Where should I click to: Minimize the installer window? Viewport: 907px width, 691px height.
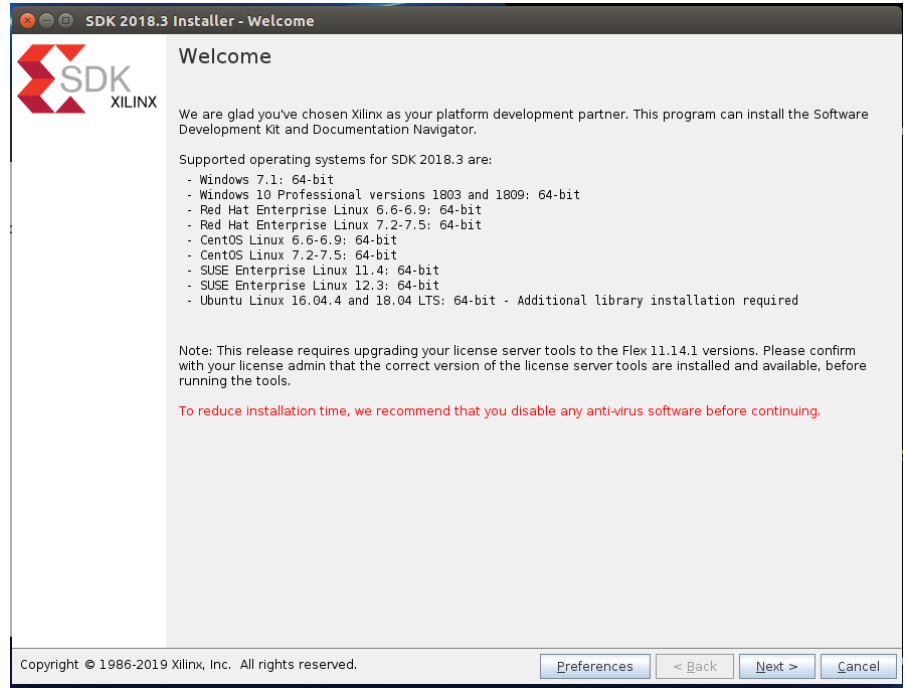[47, 21]
